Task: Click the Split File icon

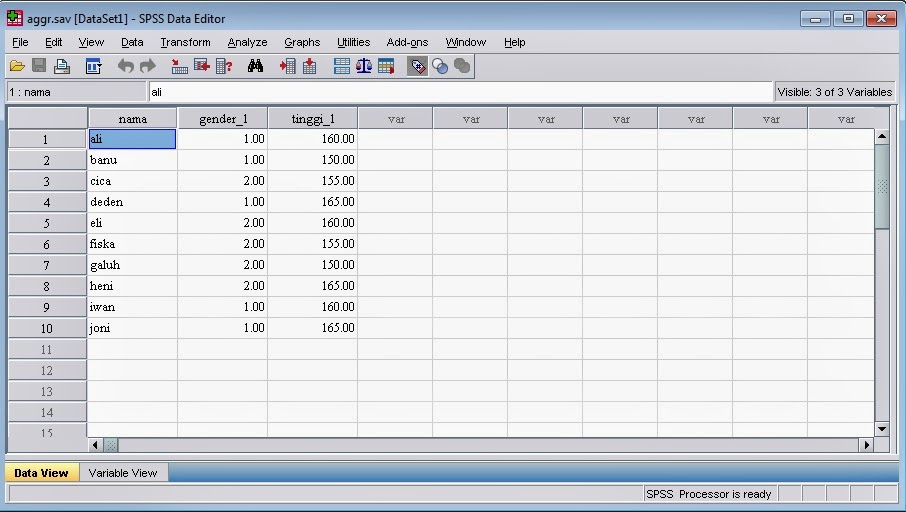Action: coord(341,66)
